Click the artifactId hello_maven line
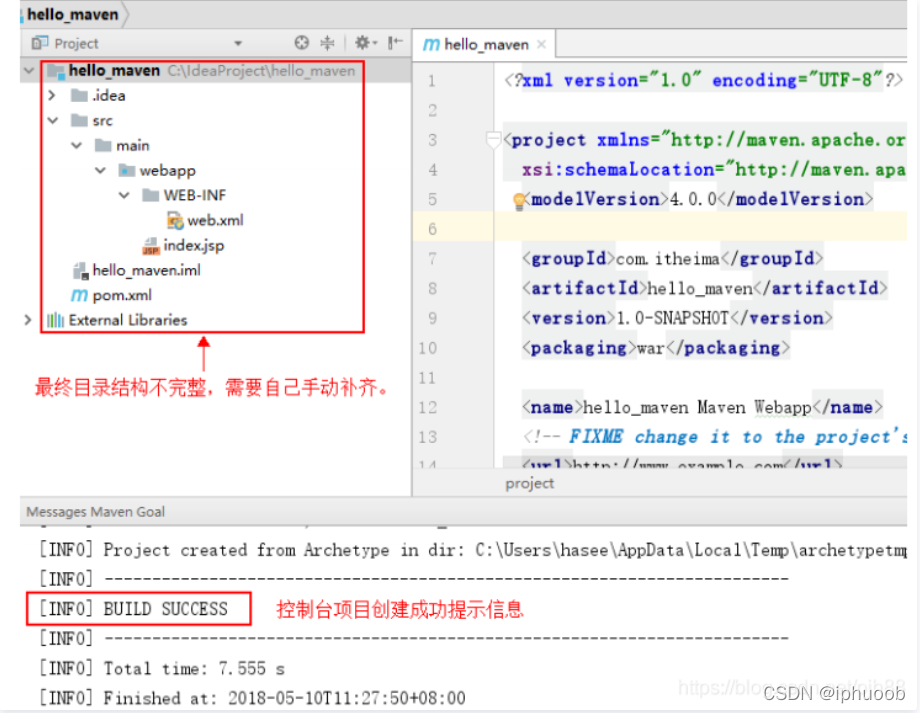920x713 pixels. pos(705,288)
